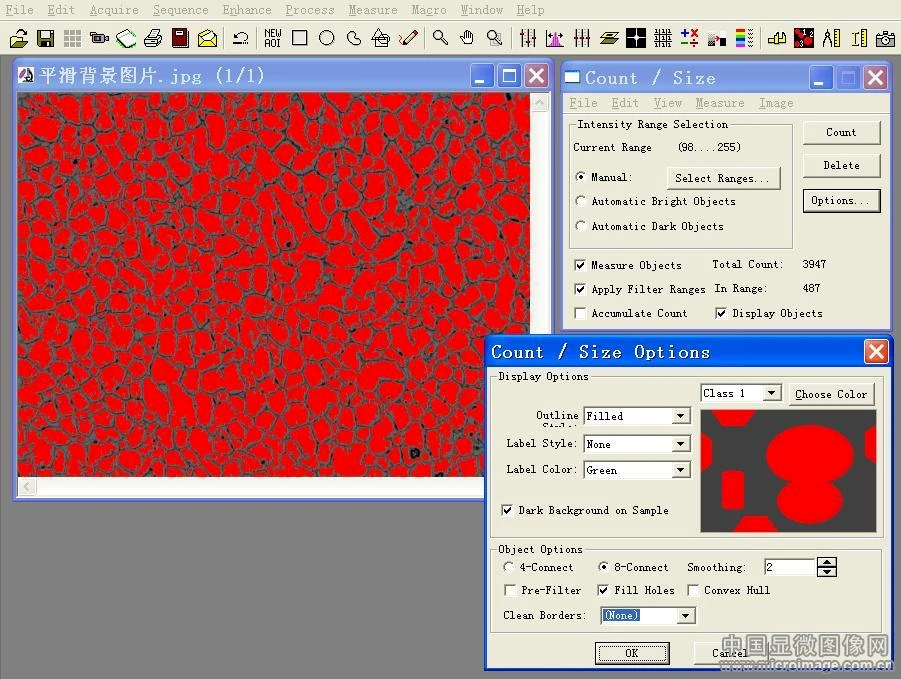Viewport: 901px width, 679px height.
Task: Toggle Apply Filter Ranges checkbox
Action: (x=580, y=289)
